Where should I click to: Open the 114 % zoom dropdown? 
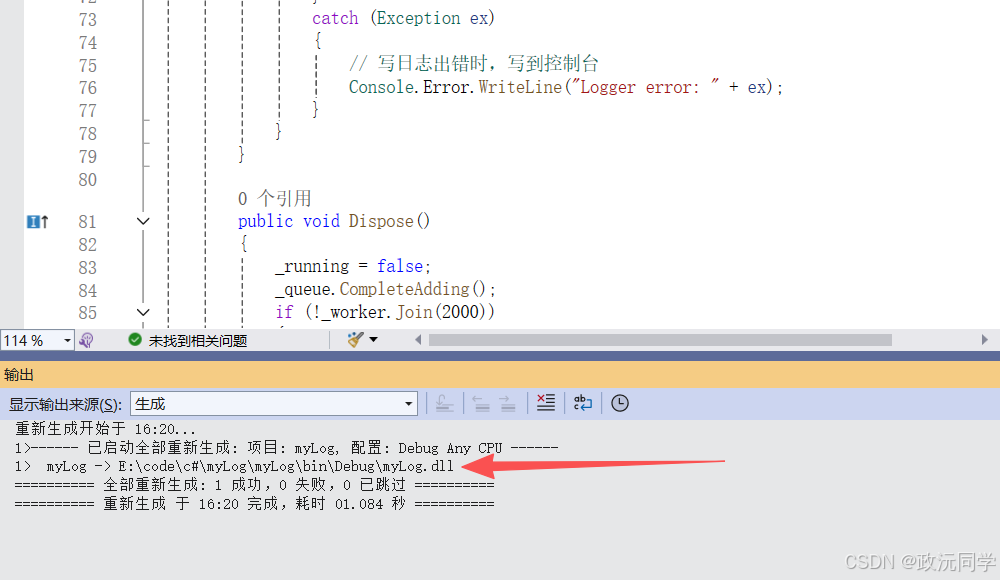point(67,341)
